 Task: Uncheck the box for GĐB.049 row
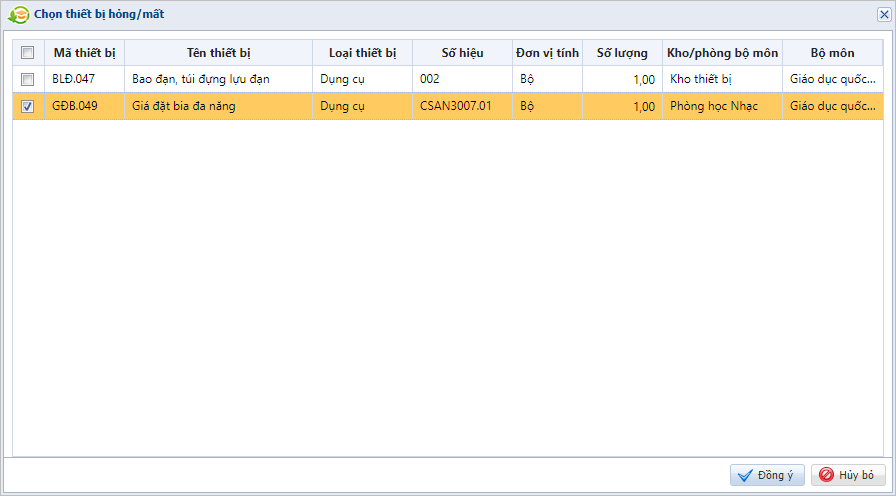point(27,106)
